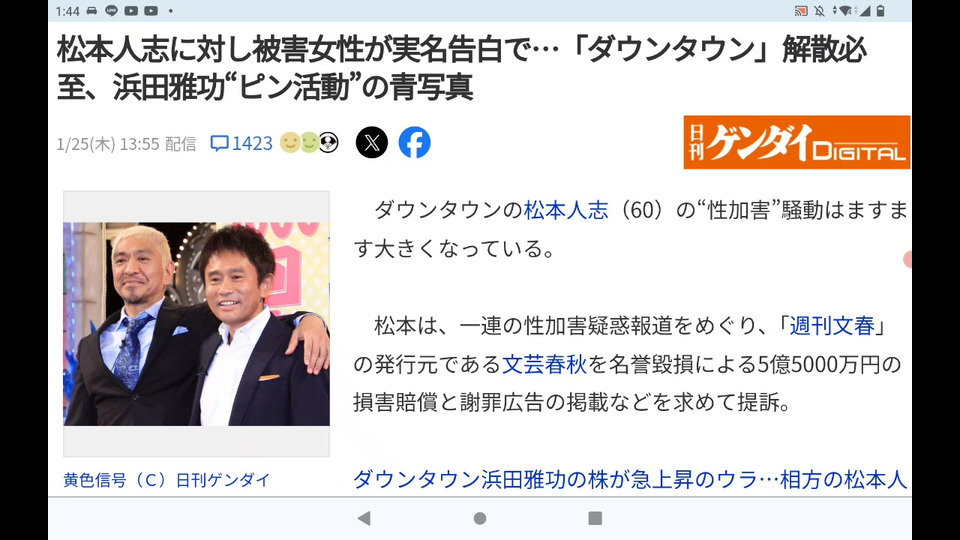The width and height of the screenshot is (960, 540).
Task: Tap the Android back navigation button
Action: pos(364,519)
